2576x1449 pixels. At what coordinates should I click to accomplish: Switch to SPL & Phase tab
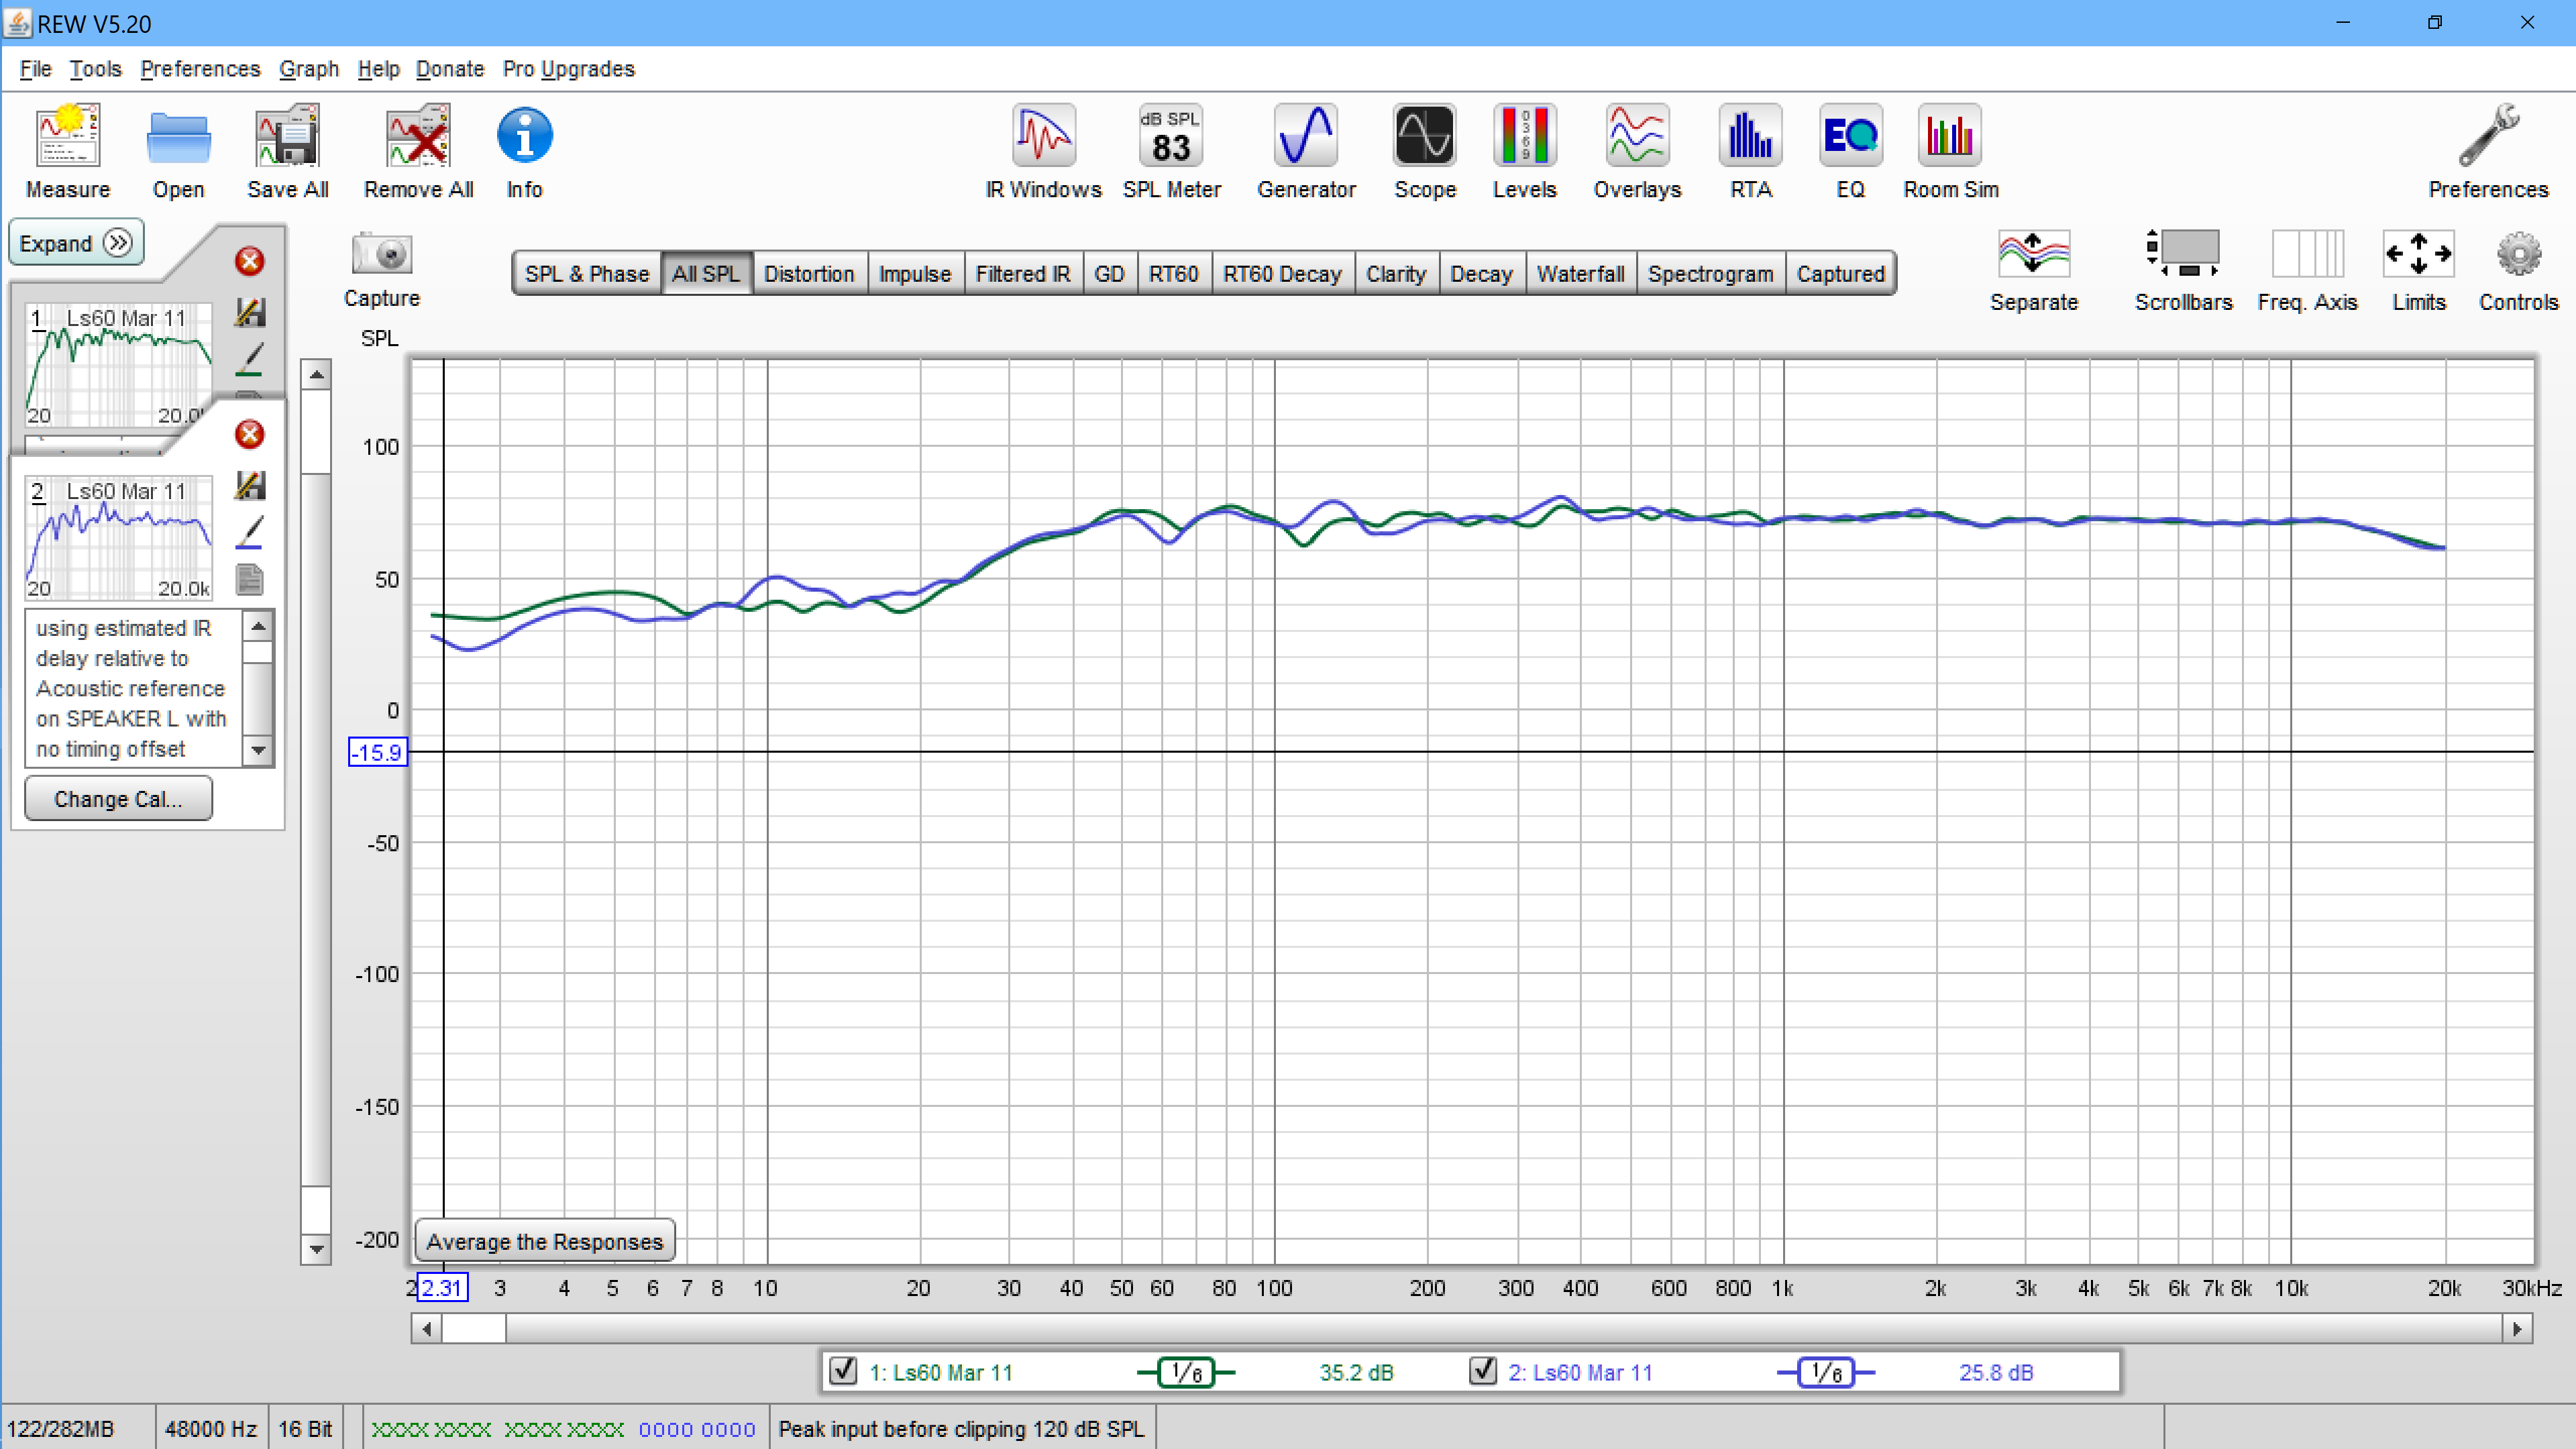587,274
